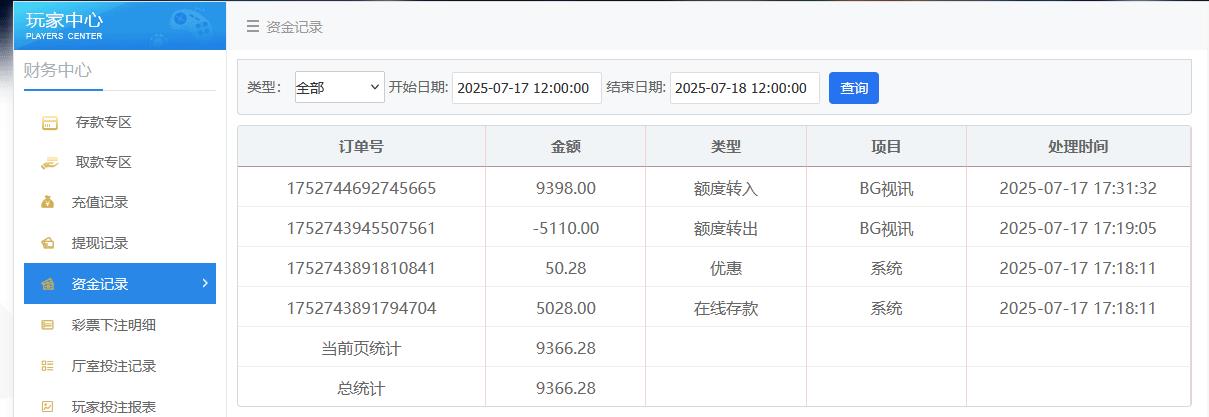Click the 取款专区 hand icon
1209x417 pixels.
point(49,163)
